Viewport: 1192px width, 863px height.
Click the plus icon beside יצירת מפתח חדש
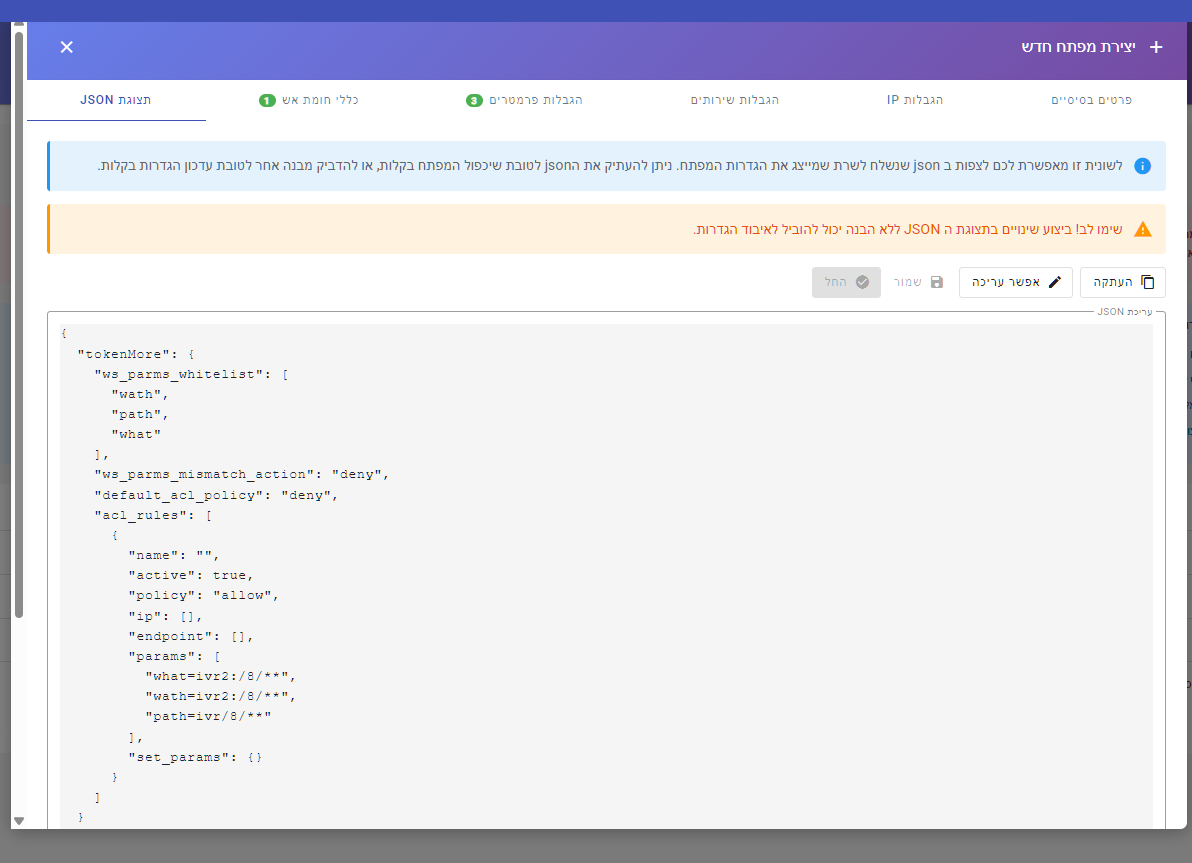(1156, 47)
